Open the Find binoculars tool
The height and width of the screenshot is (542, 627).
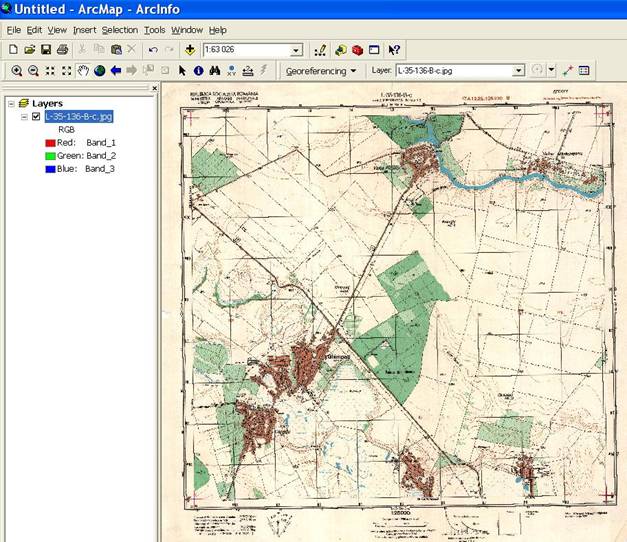coord(214,71)
